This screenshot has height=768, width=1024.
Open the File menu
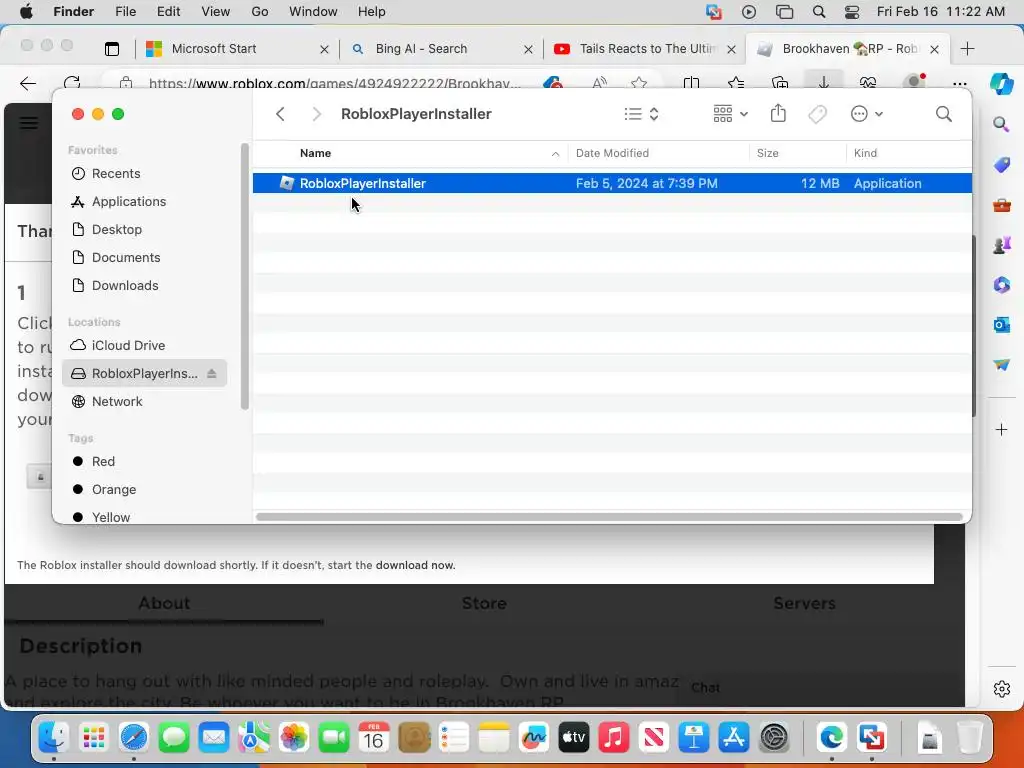125,12
